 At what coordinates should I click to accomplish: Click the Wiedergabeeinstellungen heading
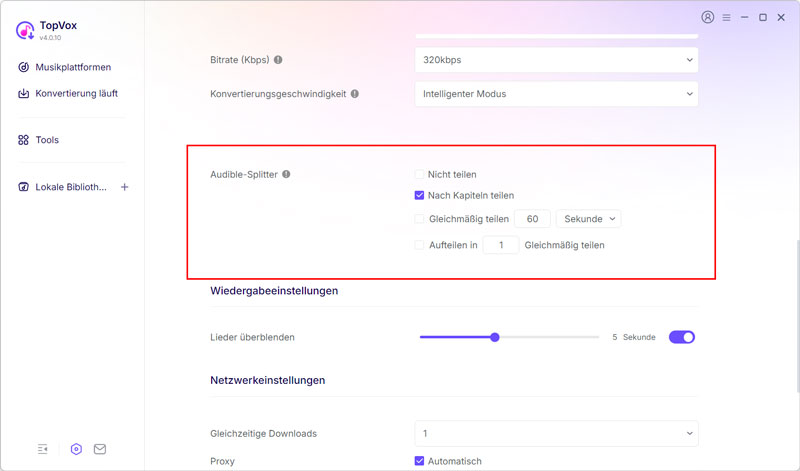(x=274, y=291)
